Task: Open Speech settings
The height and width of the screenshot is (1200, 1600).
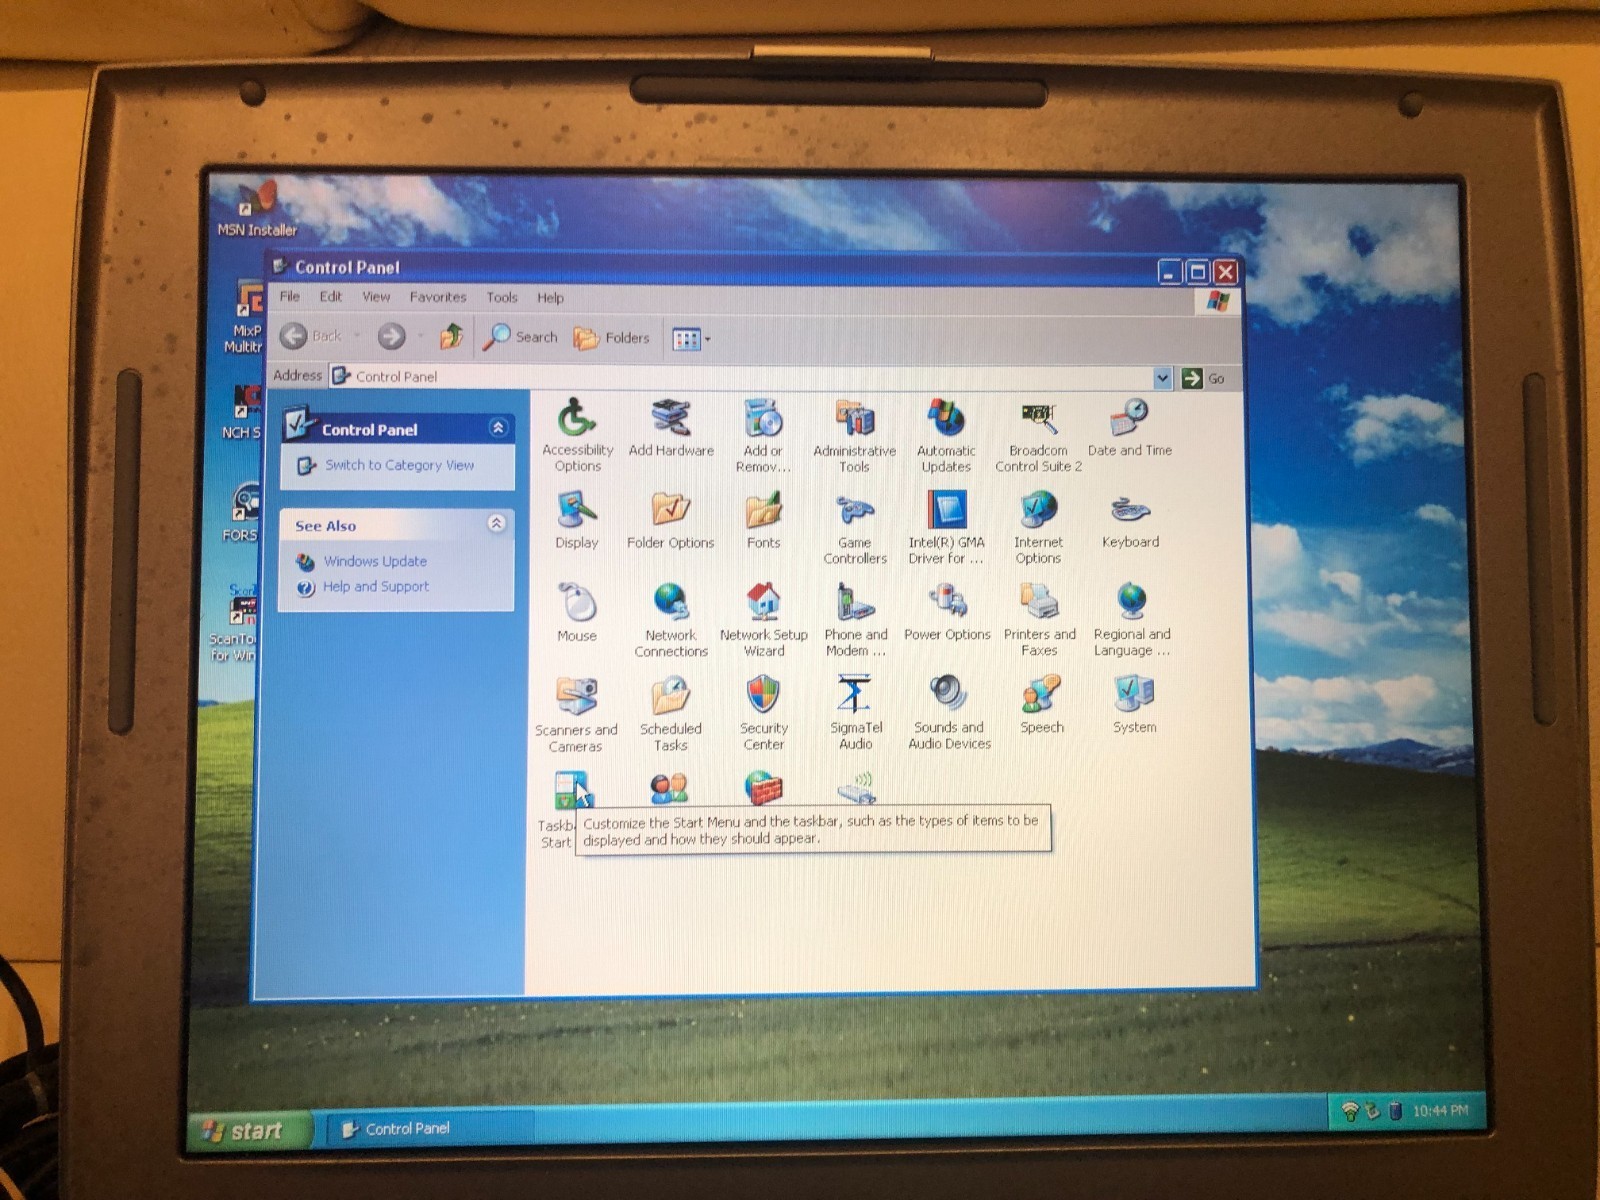Action: click(1041, 705)
